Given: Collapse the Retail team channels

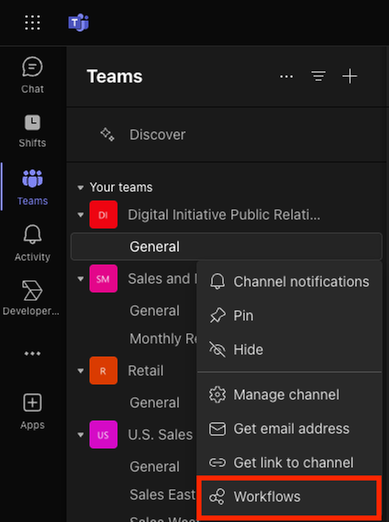Looking at the screenshot, I should point(80,371).
